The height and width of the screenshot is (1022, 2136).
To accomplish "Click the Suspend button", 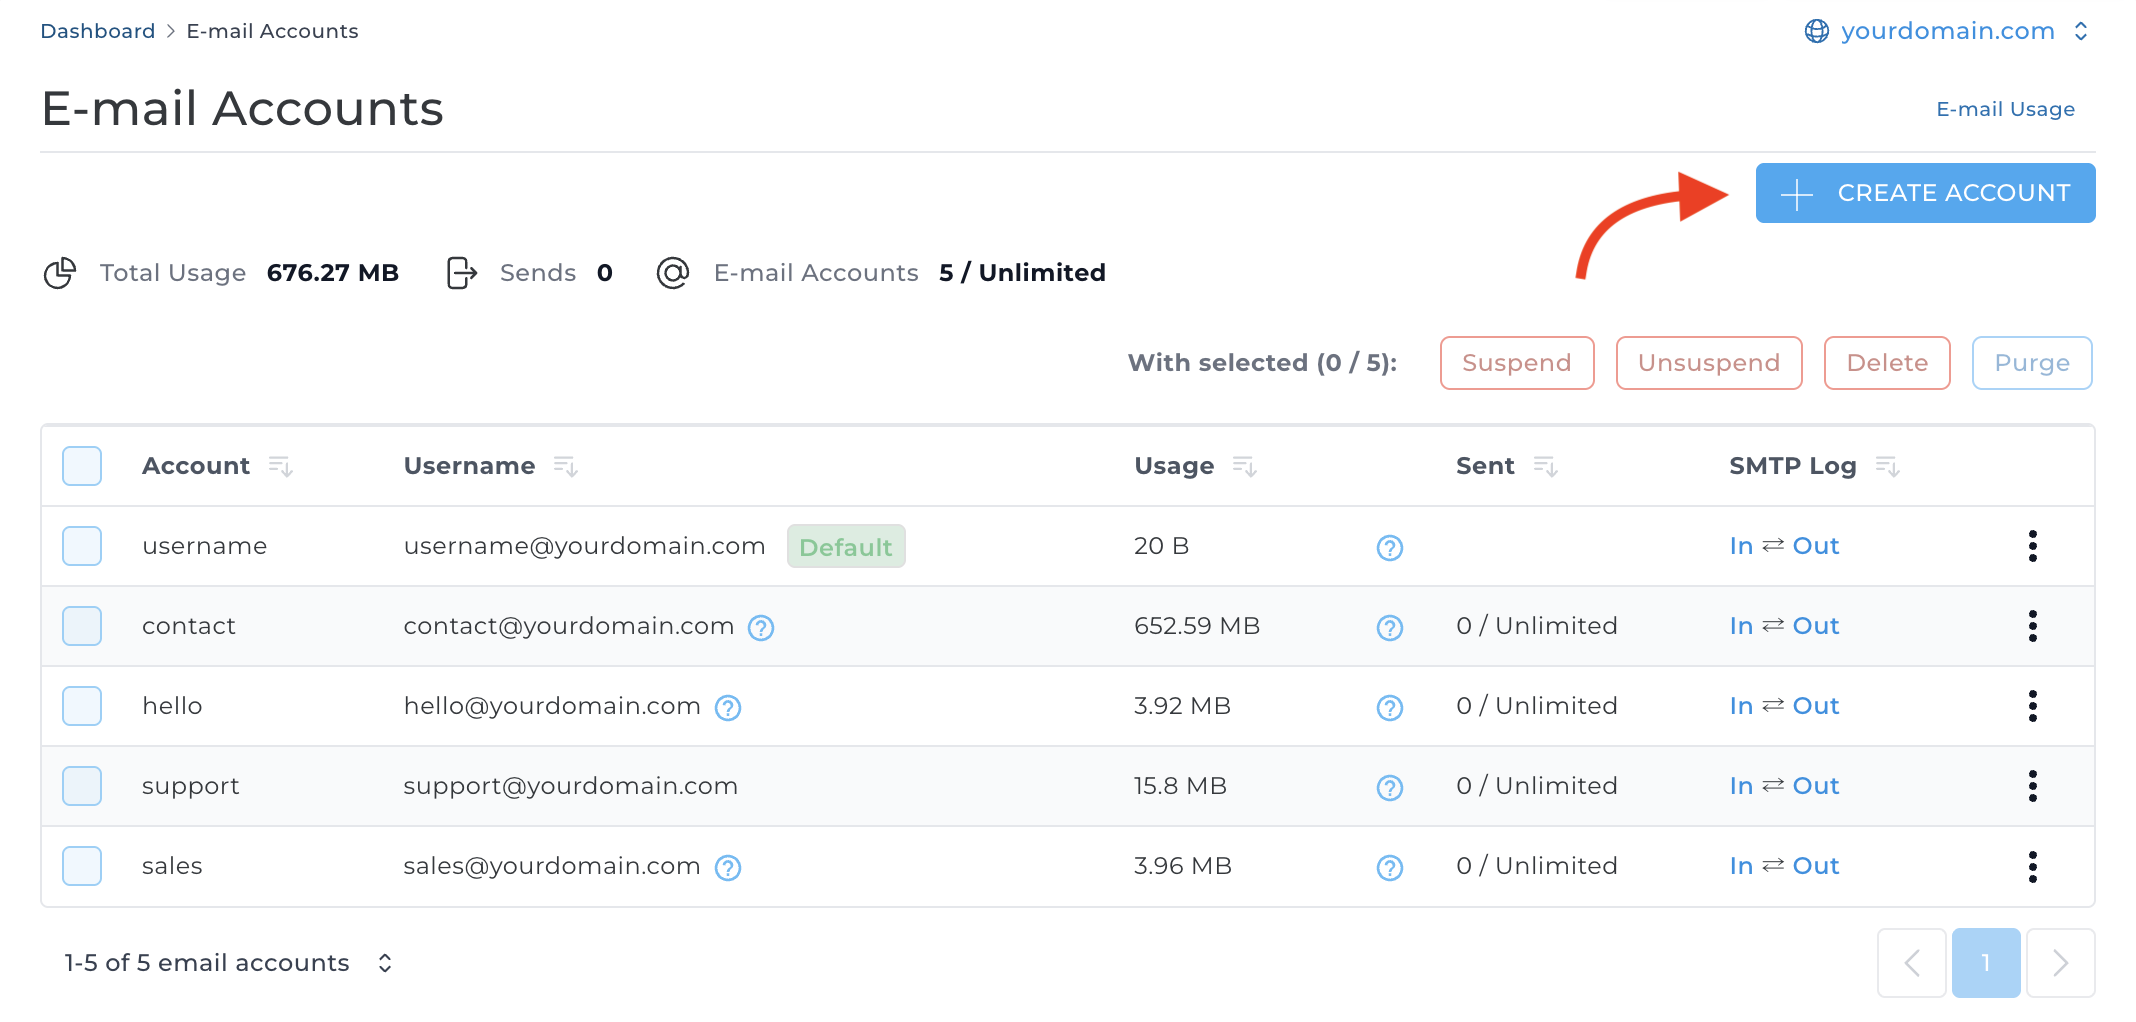I will click(1516, 363).
